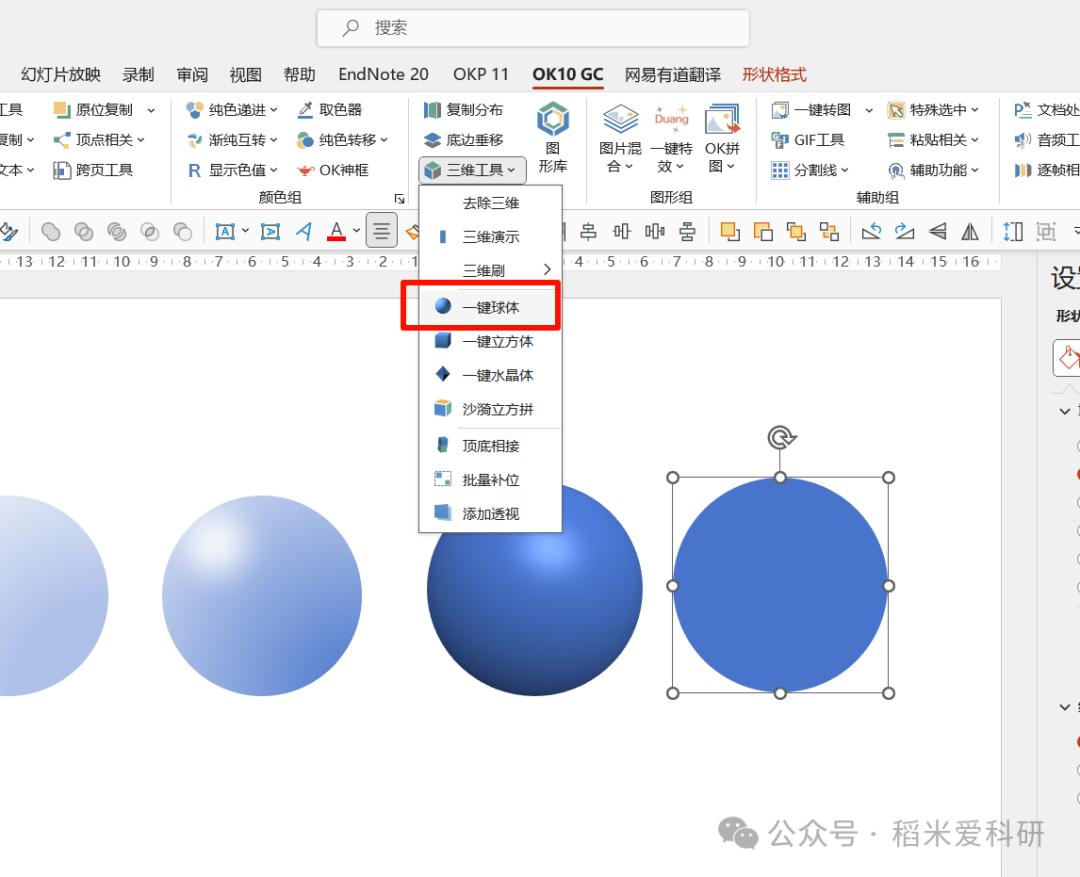1080x877 pixels.
Task: Open the 粘贴相关 dropdown
Action: (933, 140)
